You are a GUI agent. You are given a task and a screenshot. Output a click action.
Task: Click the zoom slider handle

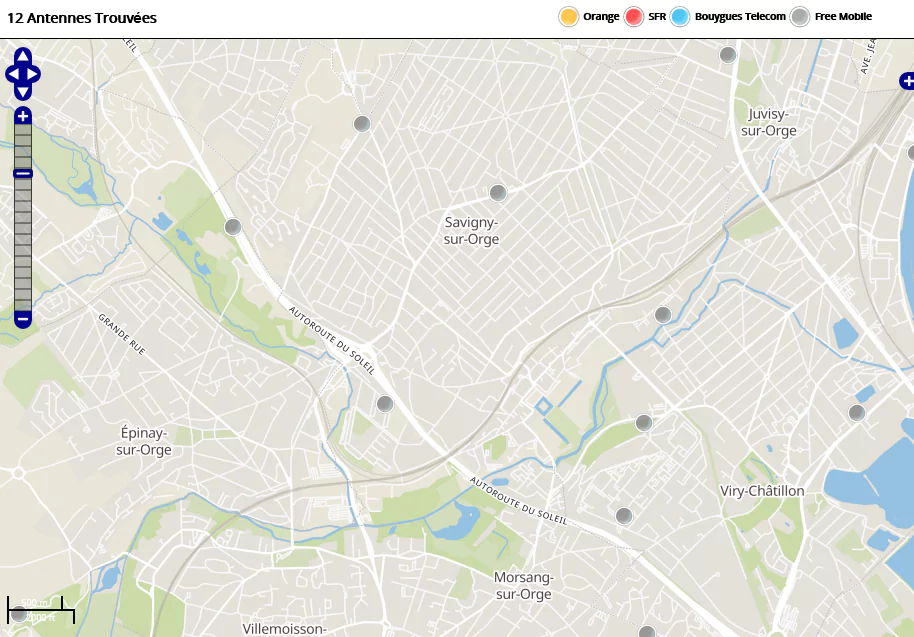pos(23,173)
